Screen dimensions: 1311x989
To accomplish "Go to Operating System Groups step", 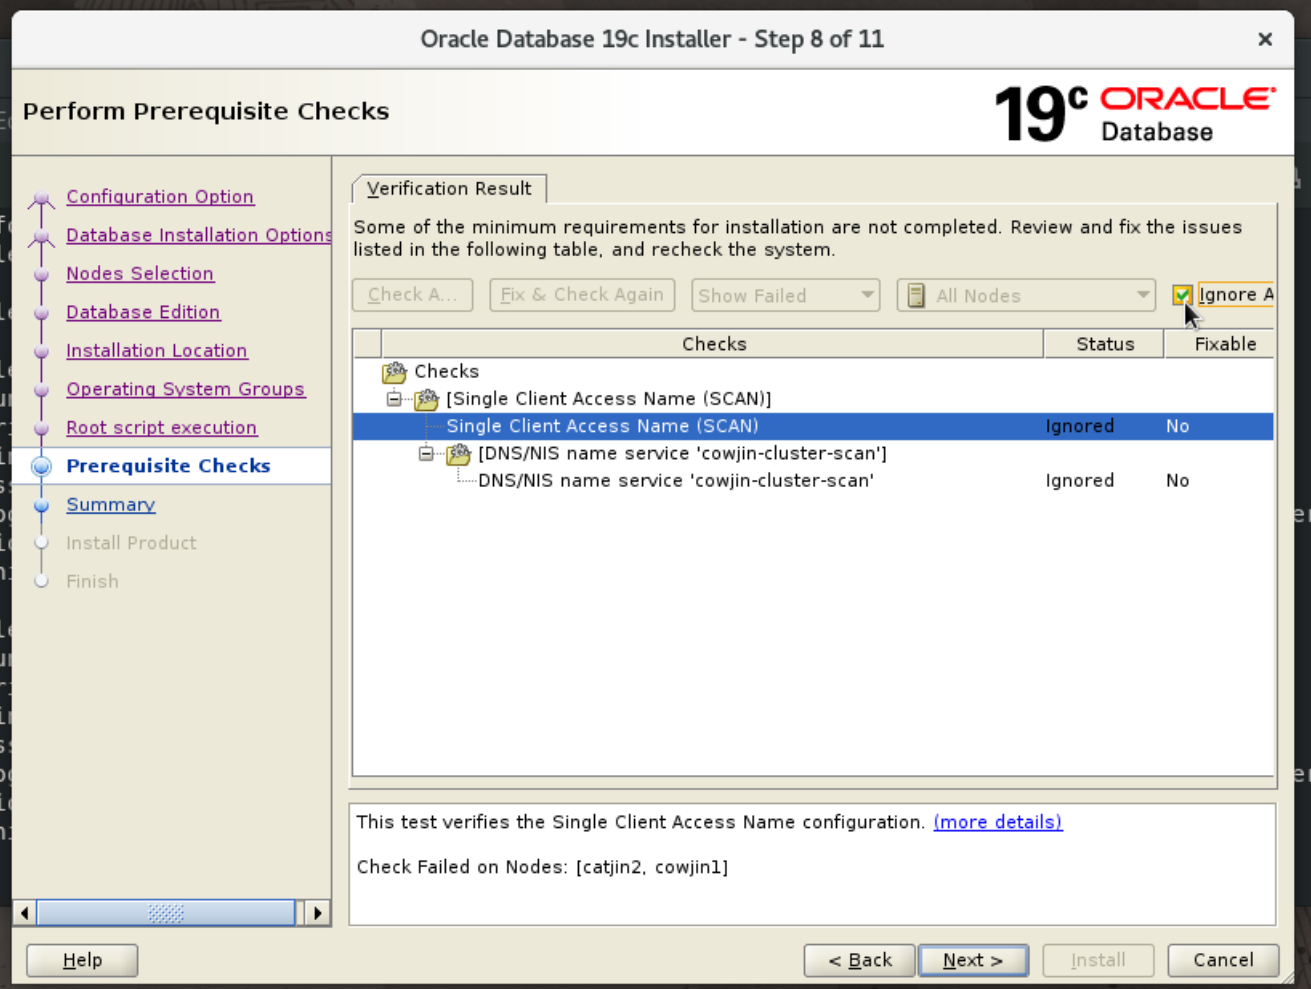I will (x=186, y=389).
